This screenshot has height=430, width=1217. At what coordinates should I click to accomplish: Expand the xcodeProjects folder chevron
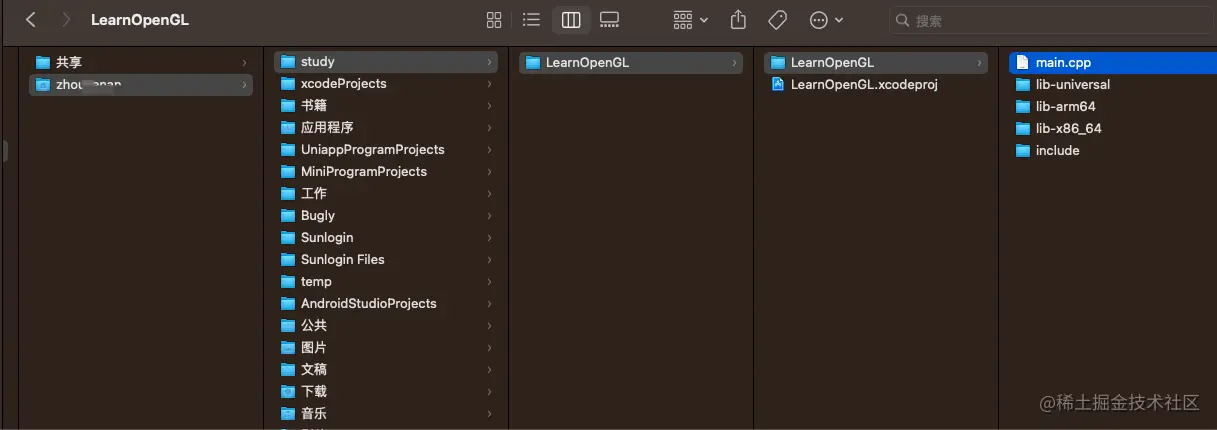490,84
